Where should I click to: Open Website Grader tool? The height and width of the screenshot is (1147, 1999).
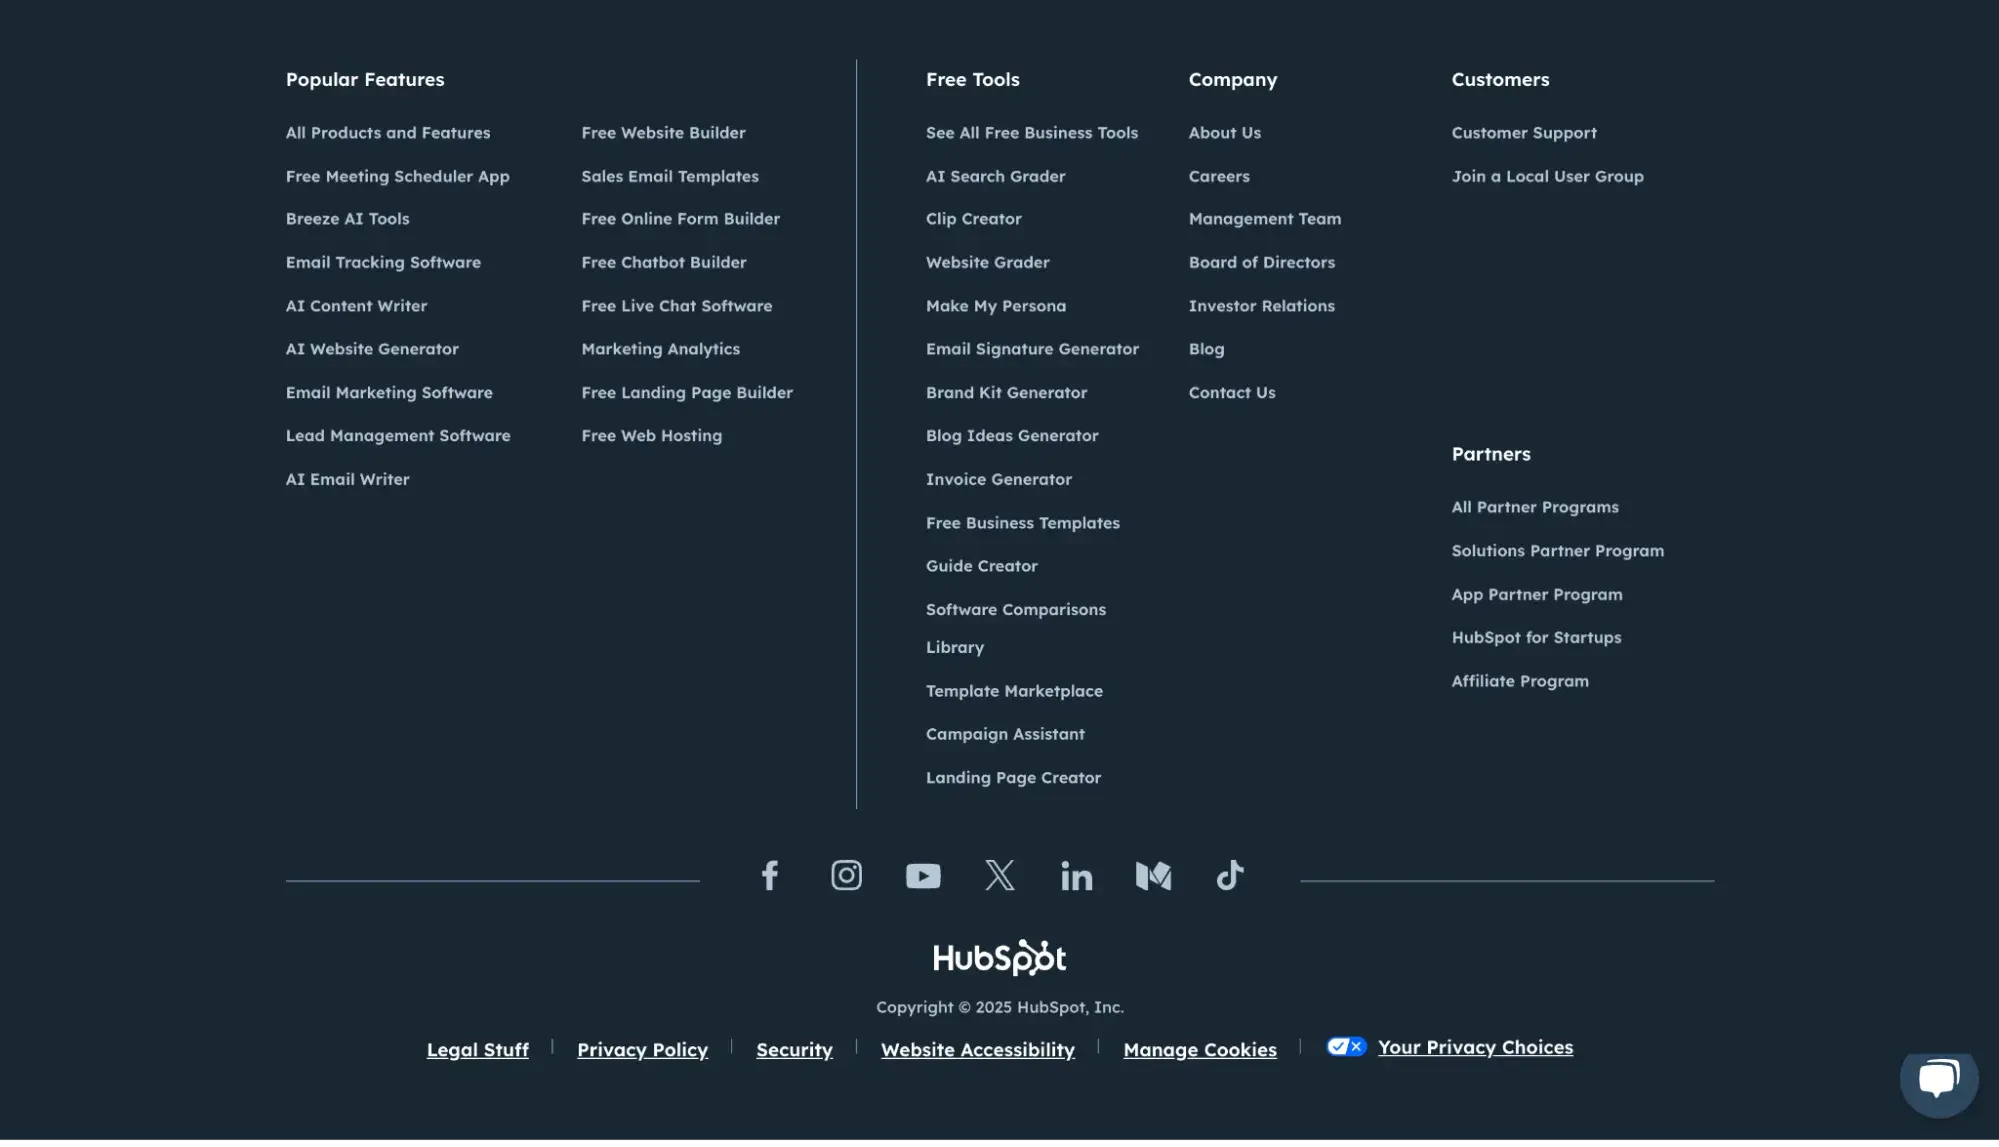pyautogui.click(x=987, y=264)
